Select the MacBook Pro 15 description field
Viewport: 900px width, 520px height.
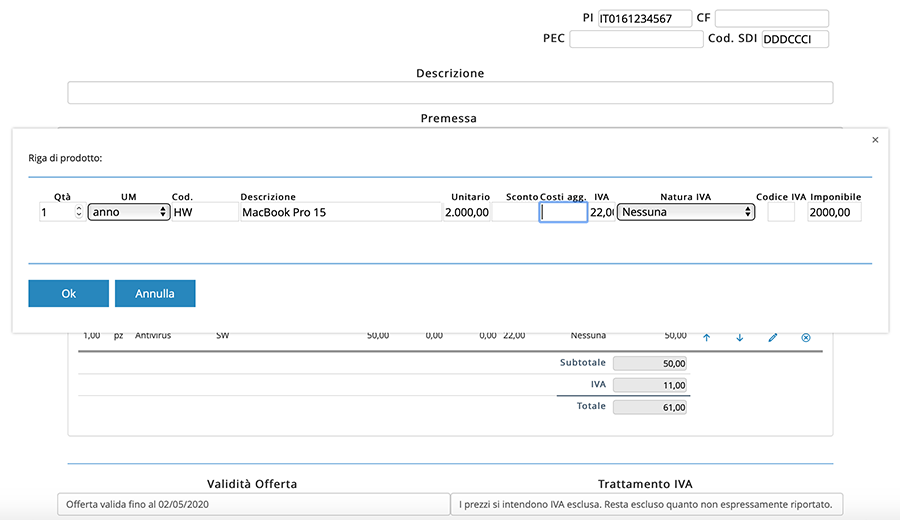tap(340, 212)
